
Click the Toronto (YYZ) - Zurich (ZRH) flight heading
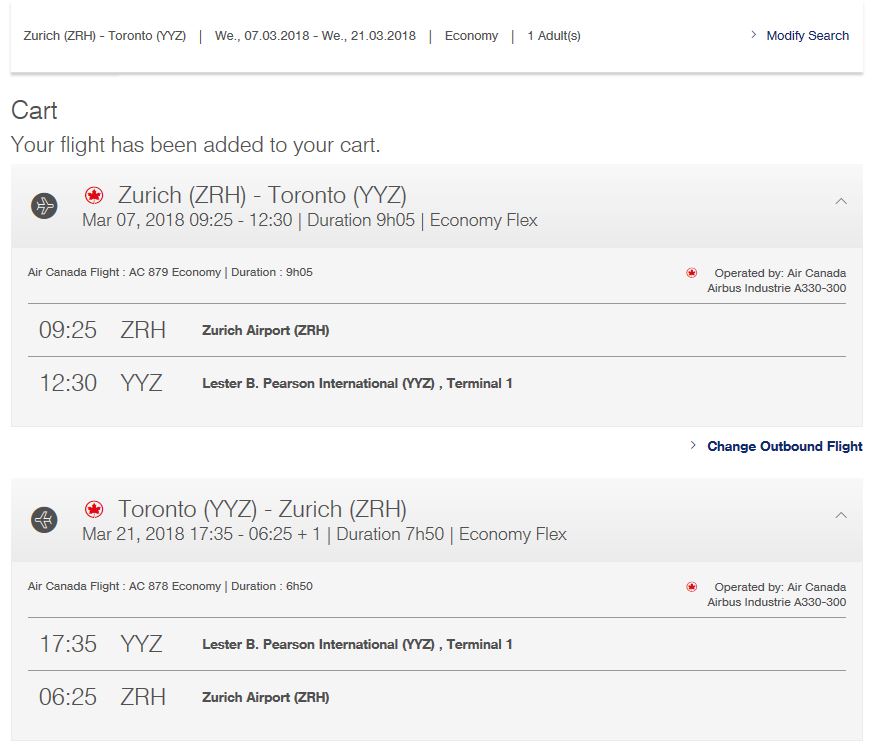click(262, 509)
